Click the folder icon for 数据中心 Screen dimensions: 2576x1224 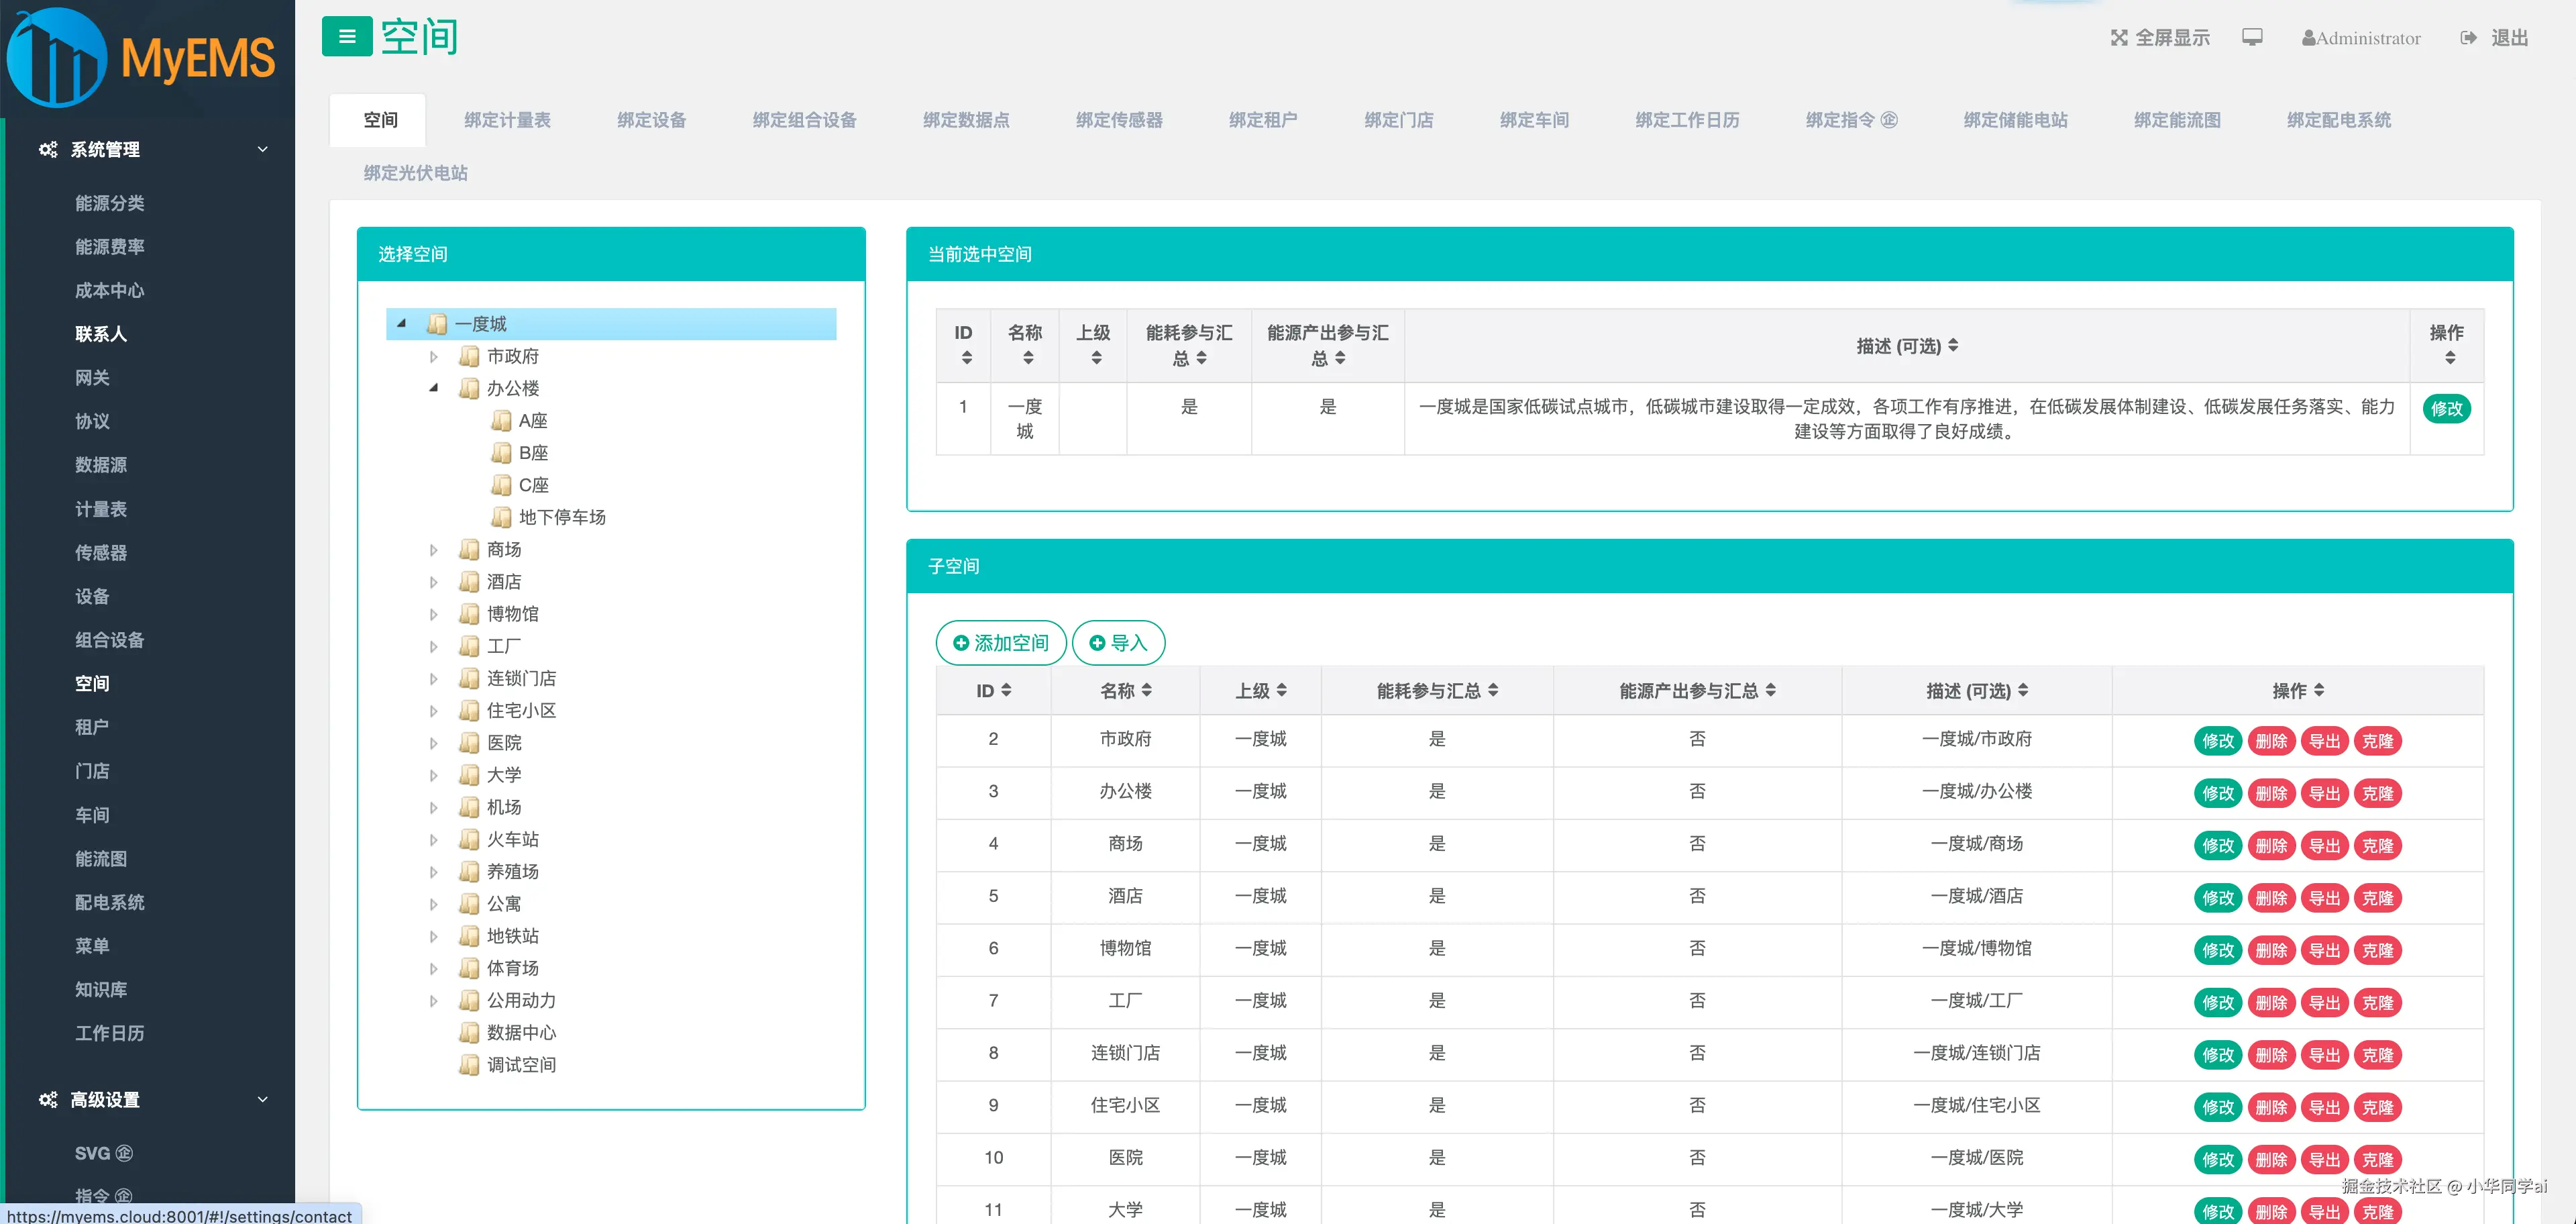(x=469, y=1033)
